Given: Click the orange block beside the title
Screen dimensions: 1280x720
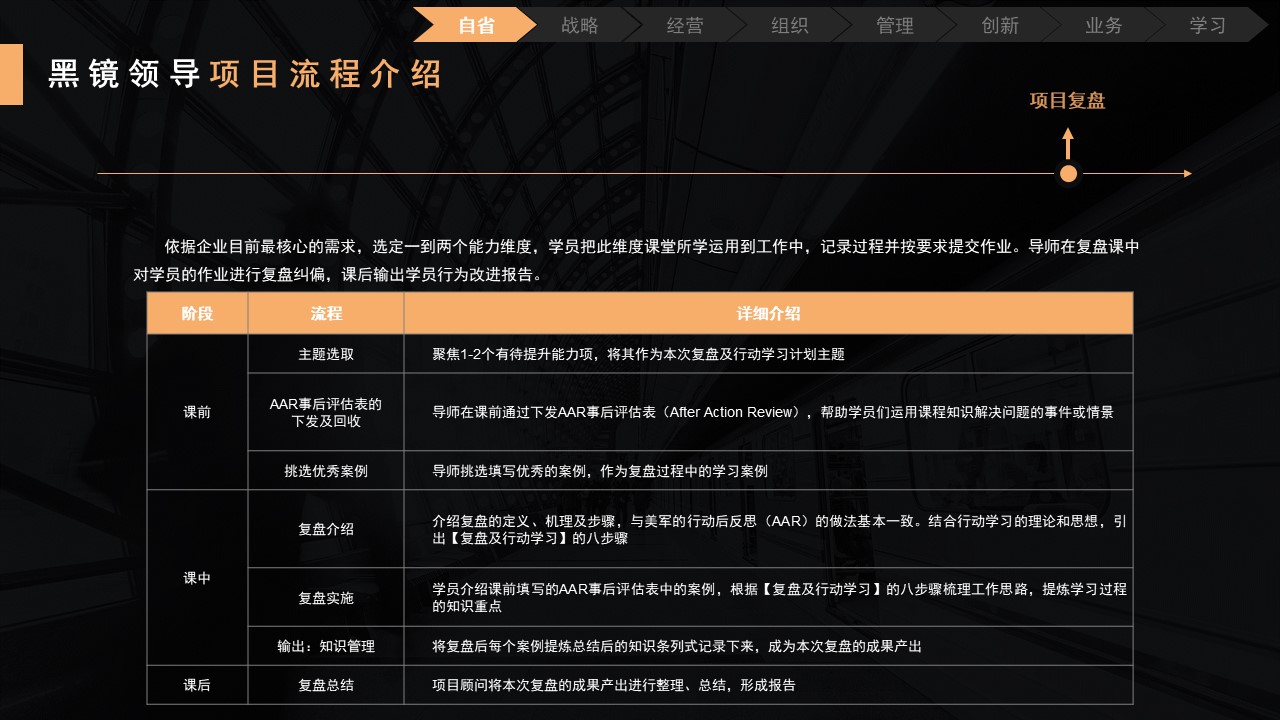Looking at the screenshot, I should (11, 74).
